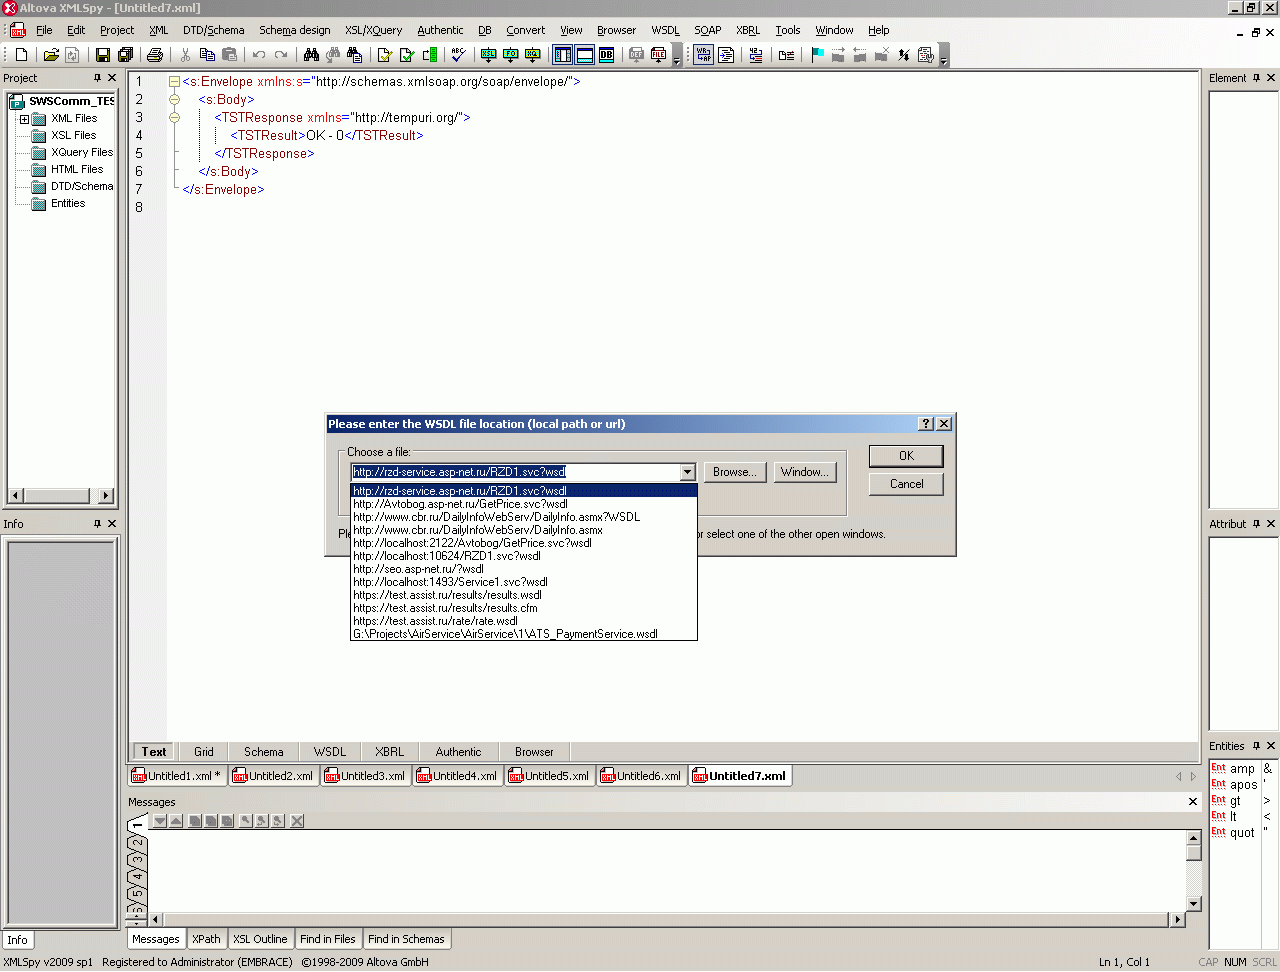Image resolution: width=1280 pixels, height=972 pixels.
Task: Click the Find in Files icon
Action: [354, 55]
